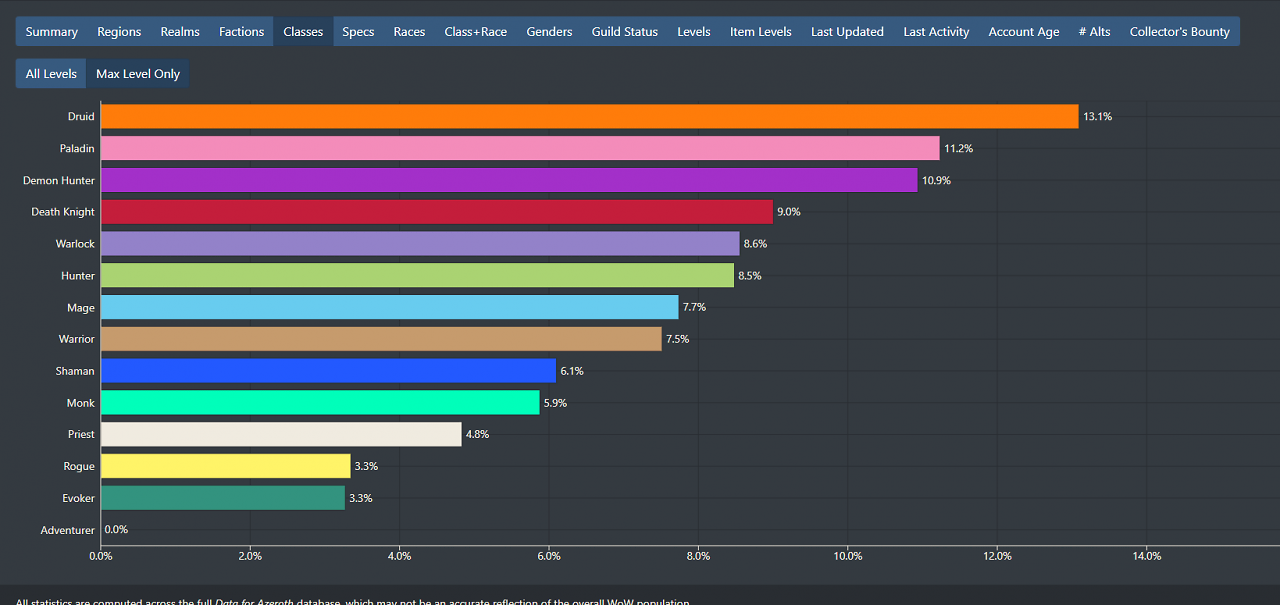The width and height of the screenshot is (1280, 605).
Task: Click the lavender Warlock bar
Action: click(x=420, y=244)
